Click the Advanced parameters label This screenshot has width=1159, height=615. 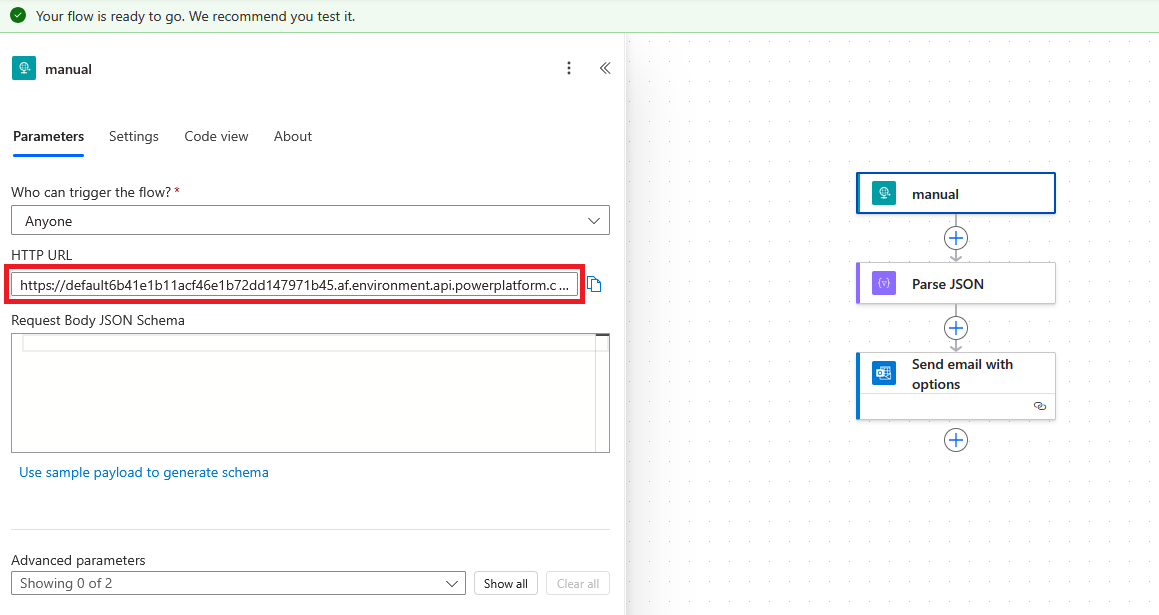78,560
